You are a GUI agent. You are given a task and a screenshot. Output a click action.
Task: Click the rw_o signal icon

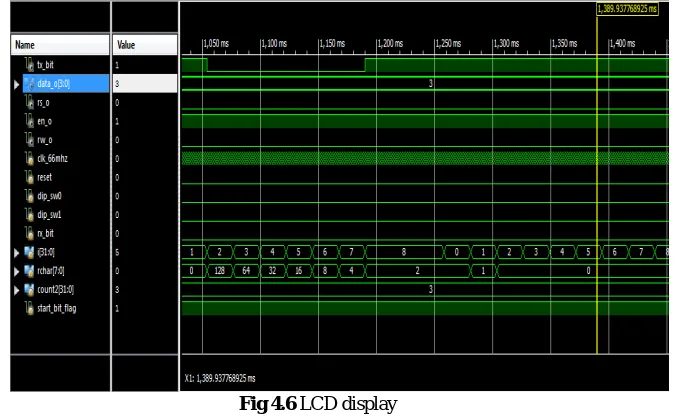click(x=29, y=140)
